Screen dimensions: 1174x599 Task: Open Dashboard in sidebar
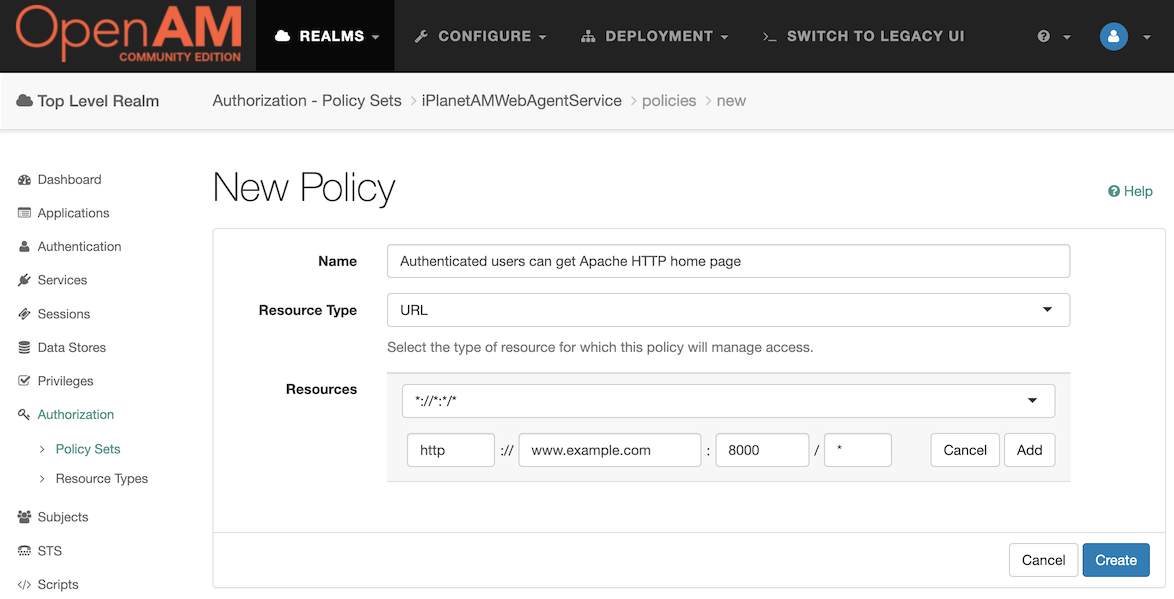coord(70,180)
